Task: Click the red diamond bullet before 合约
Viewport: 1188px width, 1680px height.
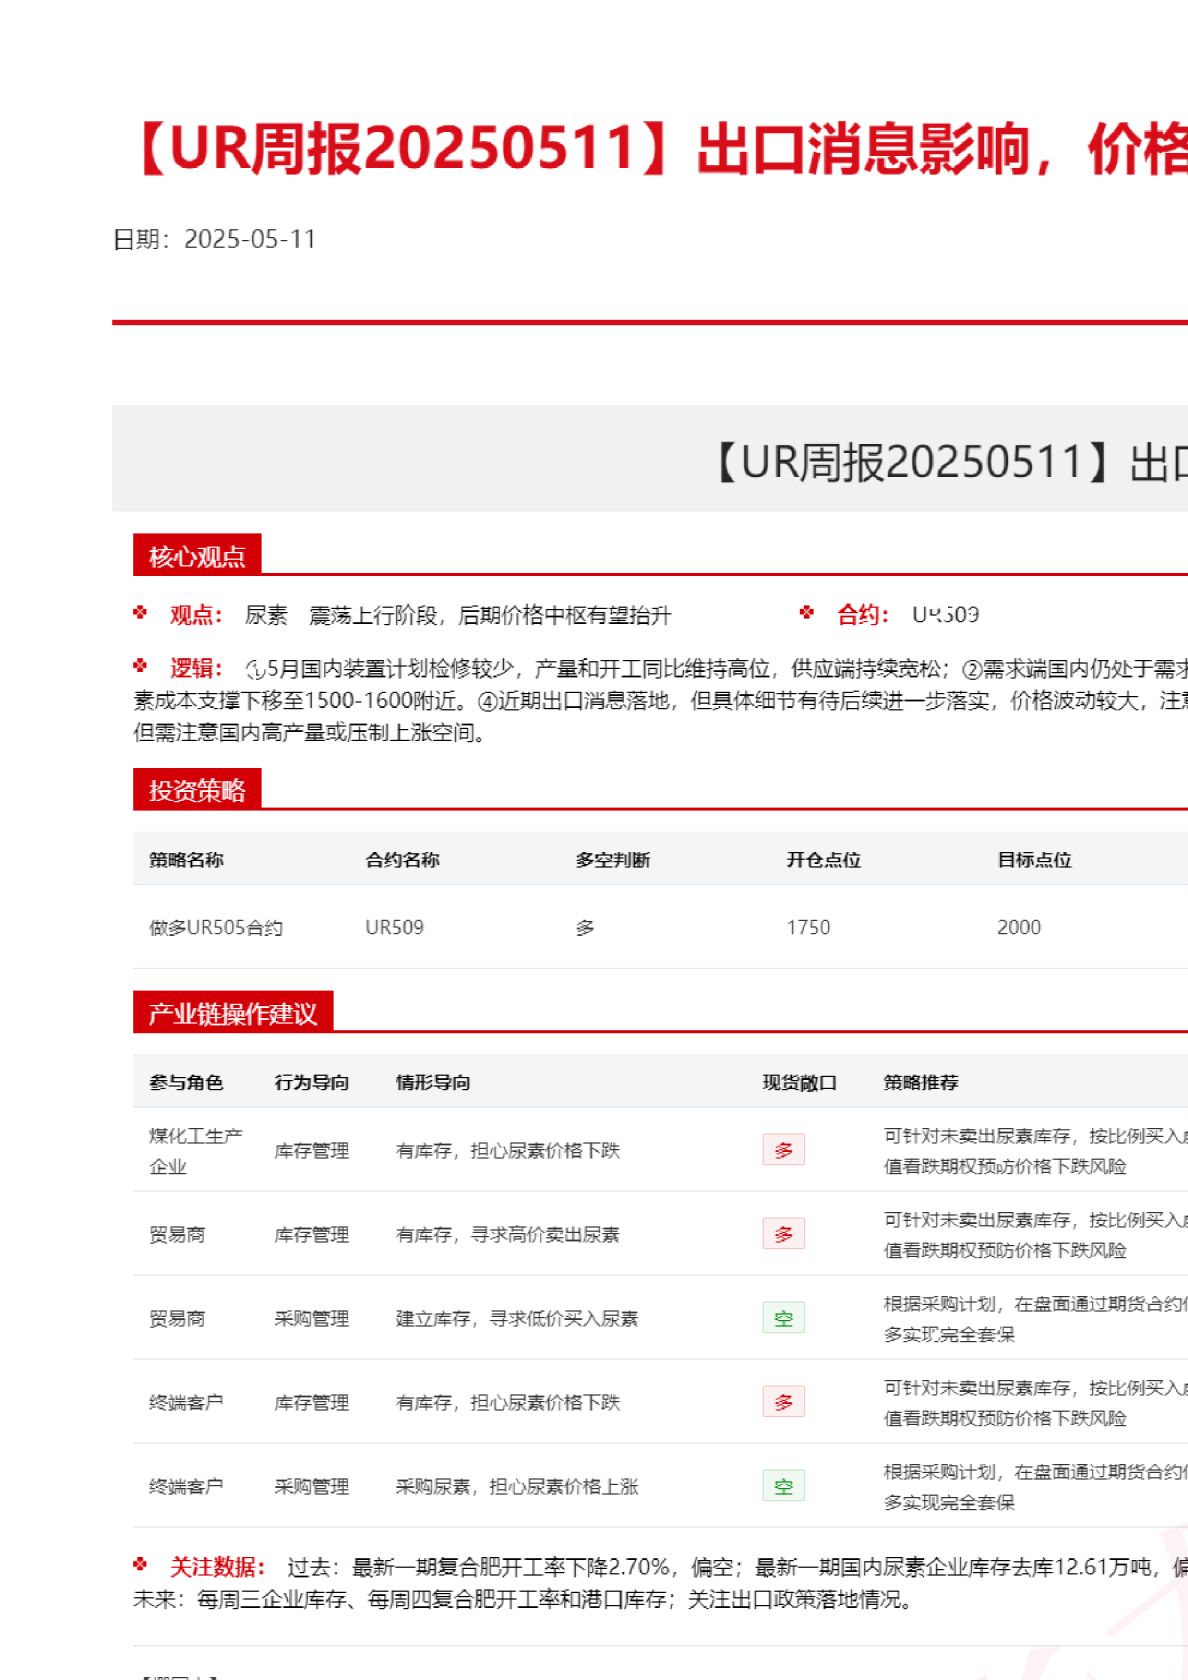Action: pos(807,613)
